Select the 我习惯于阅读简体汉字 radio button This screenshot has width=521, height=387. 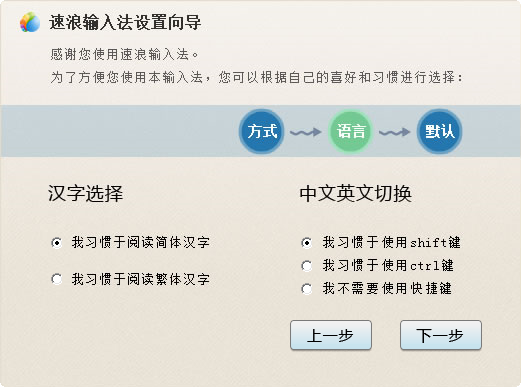click(57, 243)
